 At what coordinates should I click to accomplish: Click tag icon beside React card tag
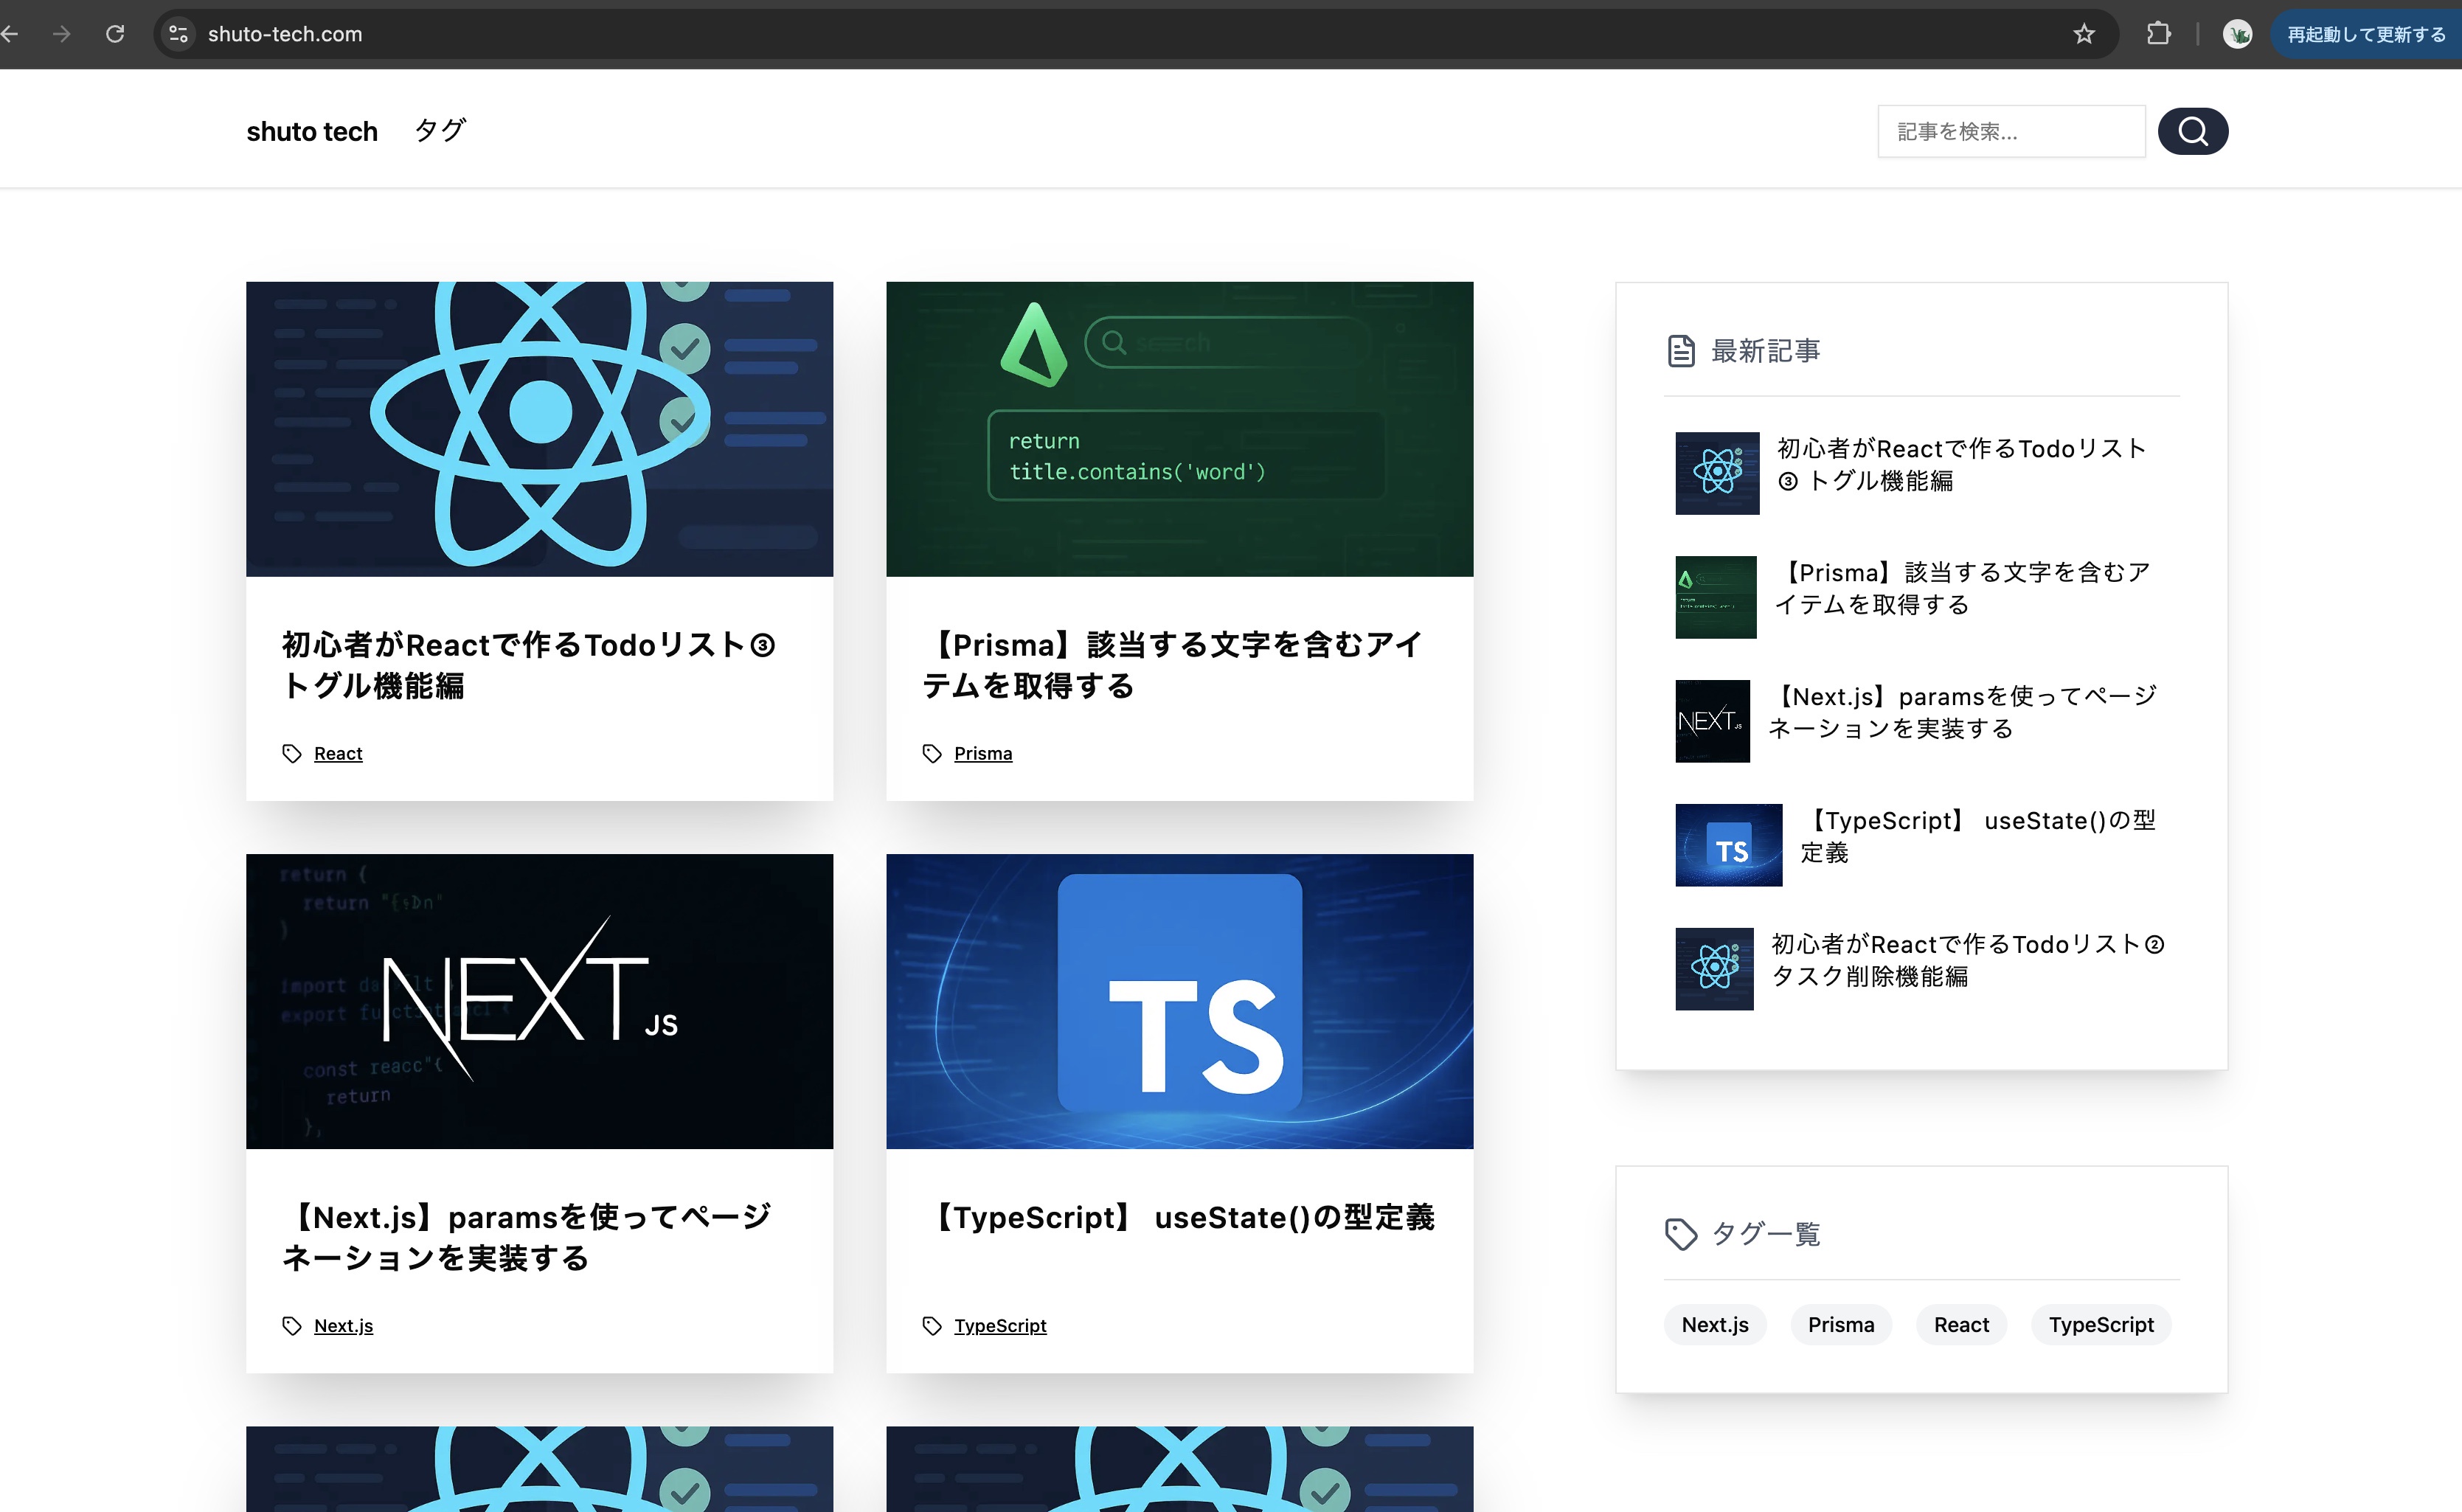coord(292,753)
